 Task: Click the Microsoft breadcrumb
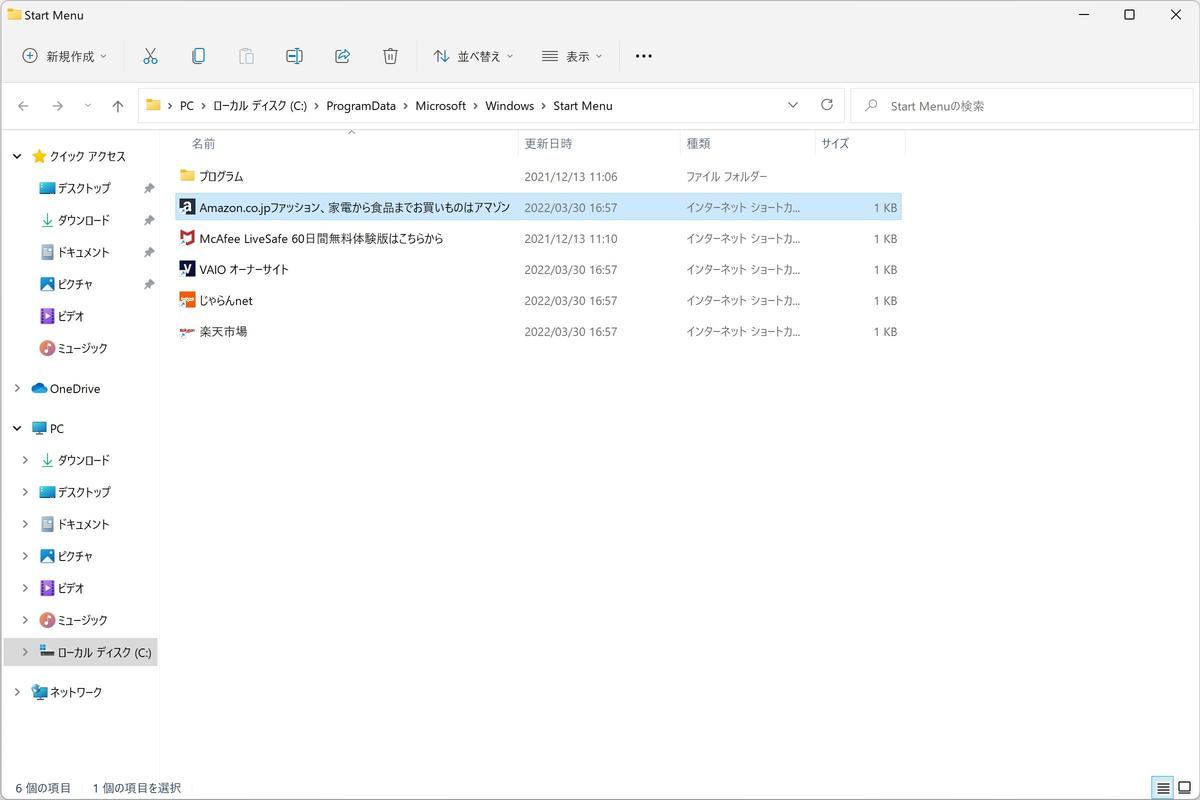click(441, 105)
